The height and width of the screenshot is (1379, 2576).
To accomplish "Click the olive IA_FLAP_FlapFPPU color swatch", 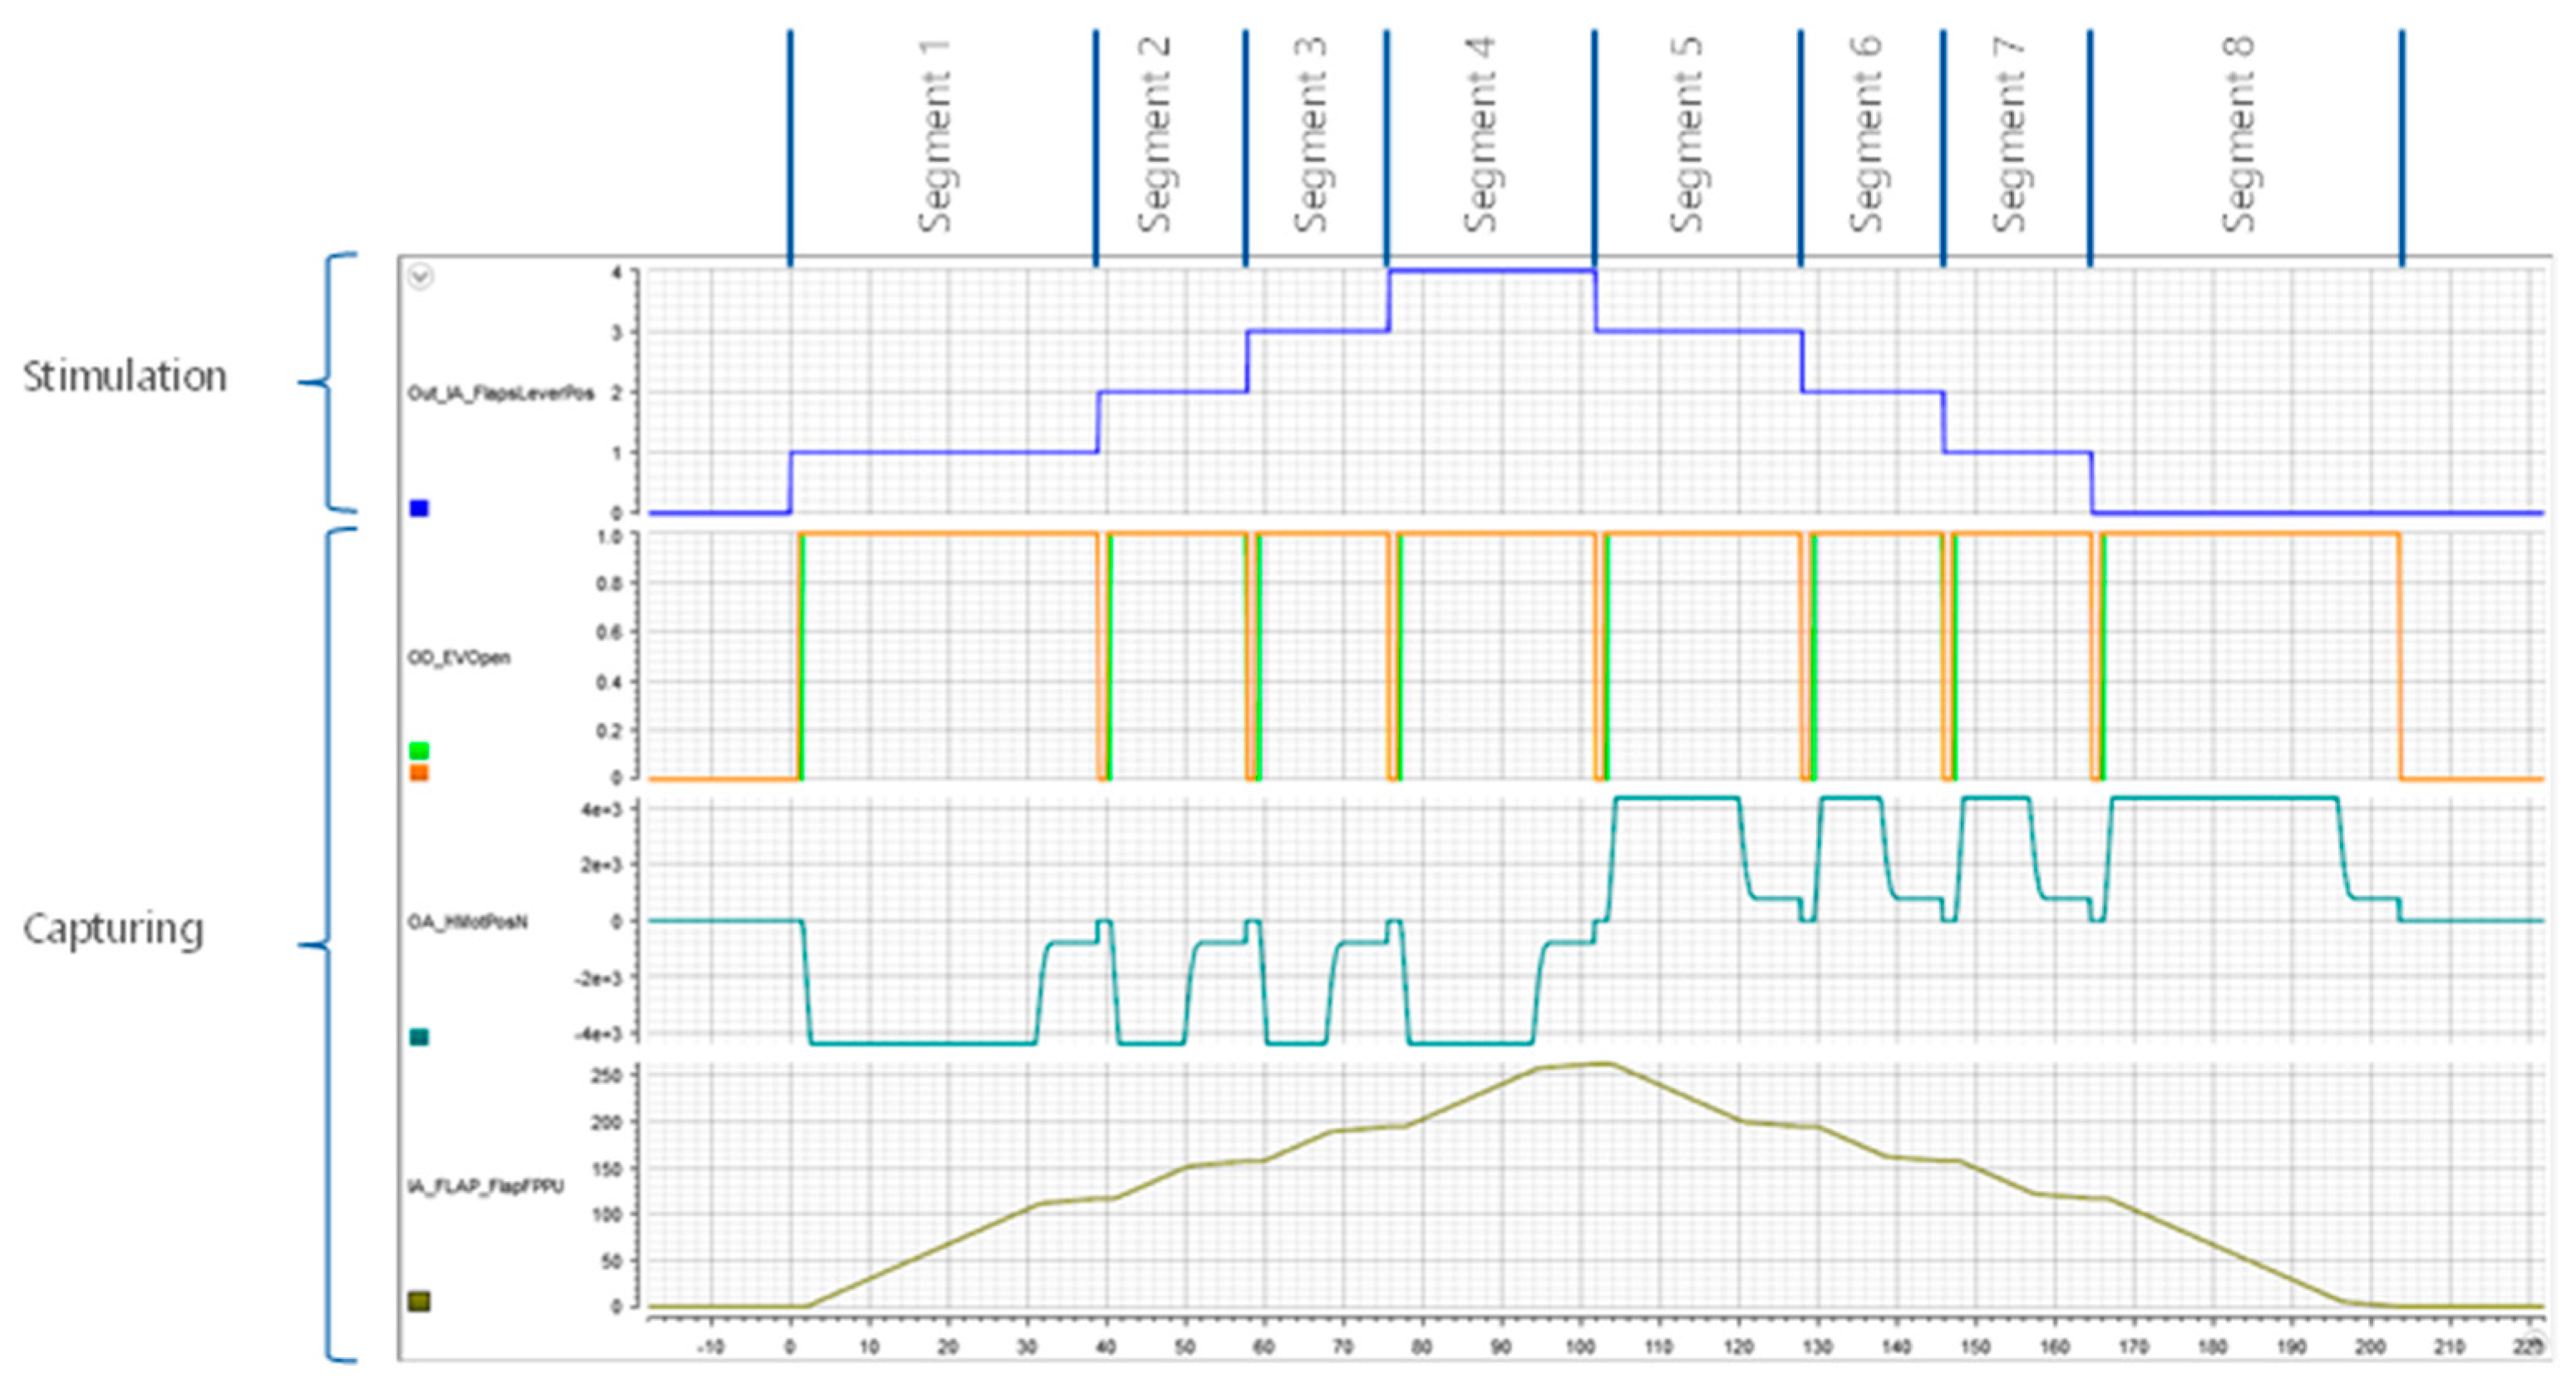I will click(419, 1301).
